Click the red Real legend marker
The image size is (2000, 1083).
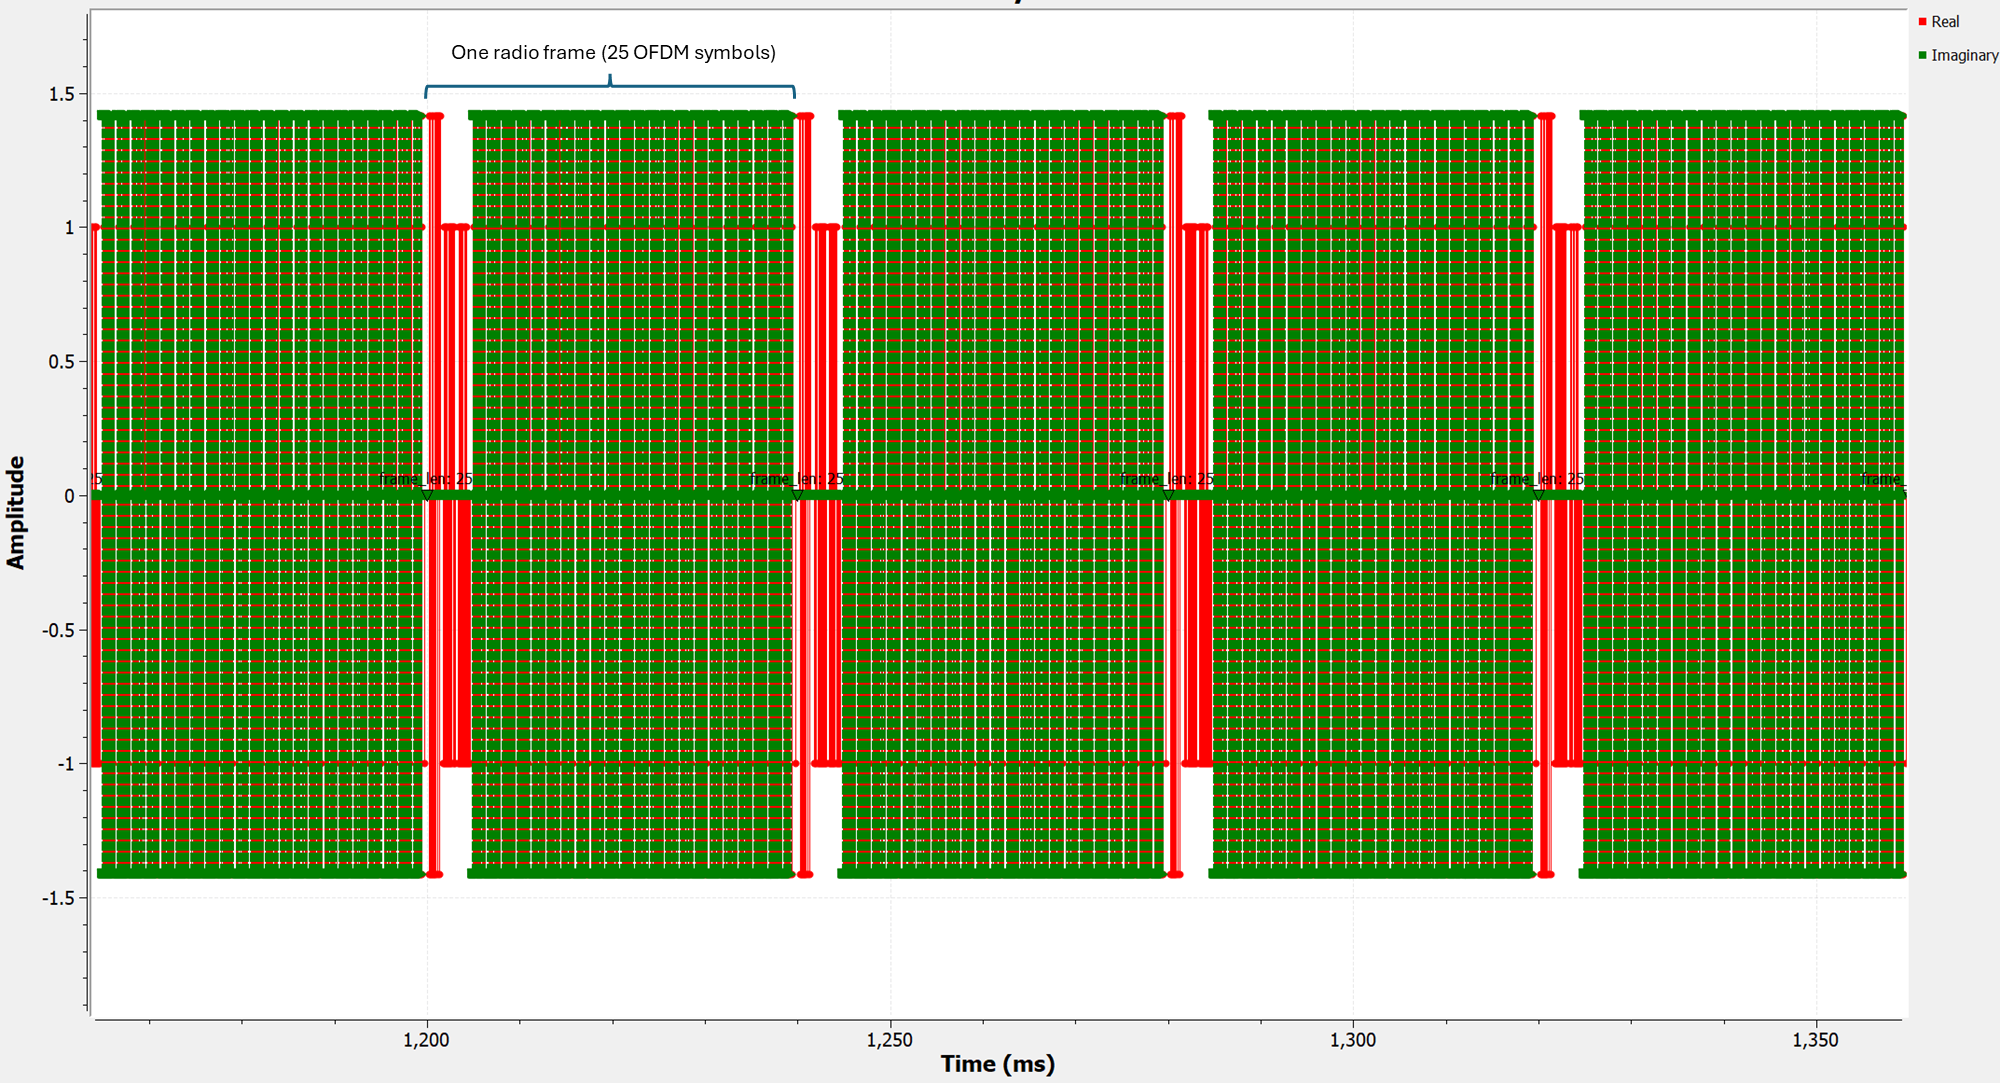(1922, 22)
